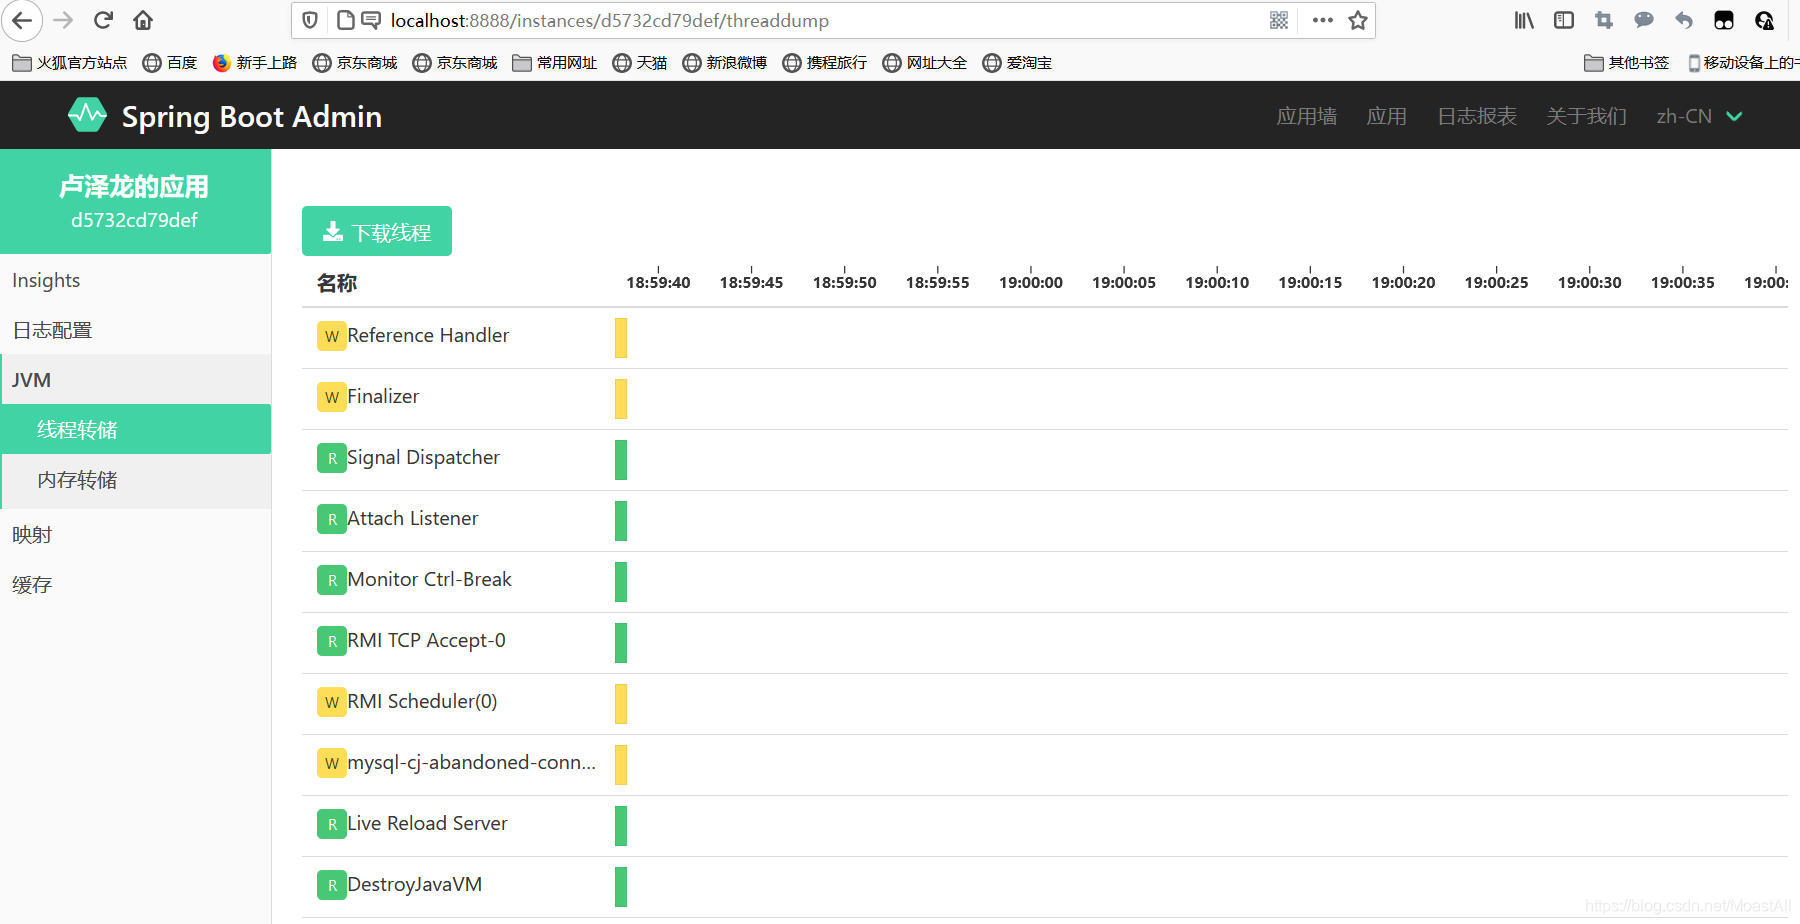Click the Spring Boot Admin title
This screenshot has width=1800, height=924.
[252, 116]
